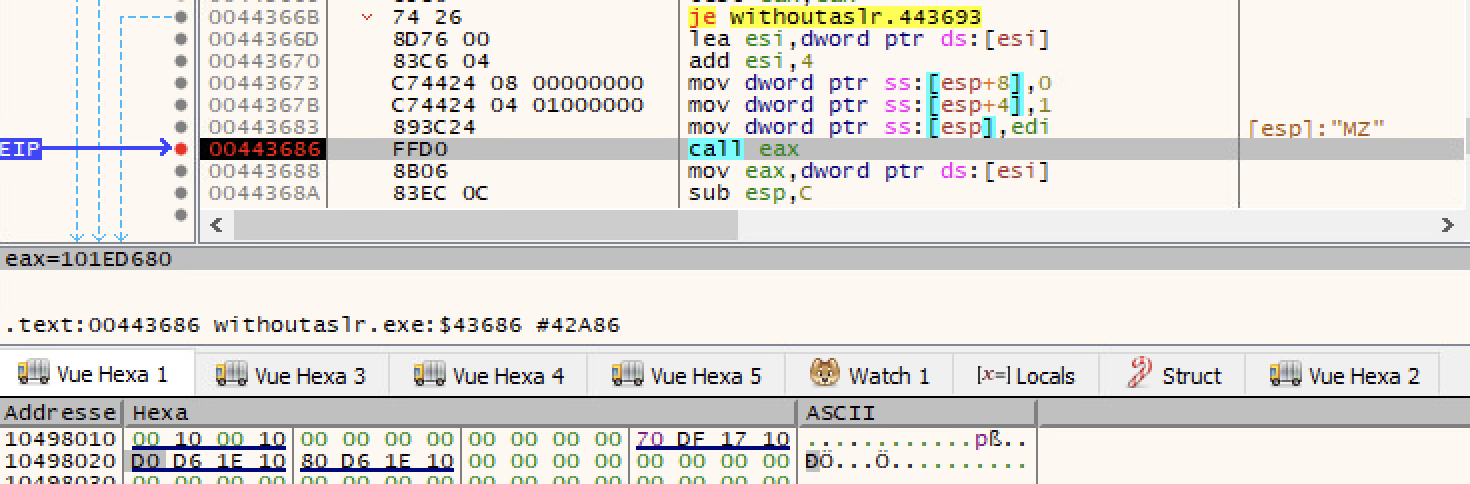The width and height of the screenshot is (1470, 484).
Task: Toggle the red breakpoint dot at 00443686
Action: tap(181, 149)
